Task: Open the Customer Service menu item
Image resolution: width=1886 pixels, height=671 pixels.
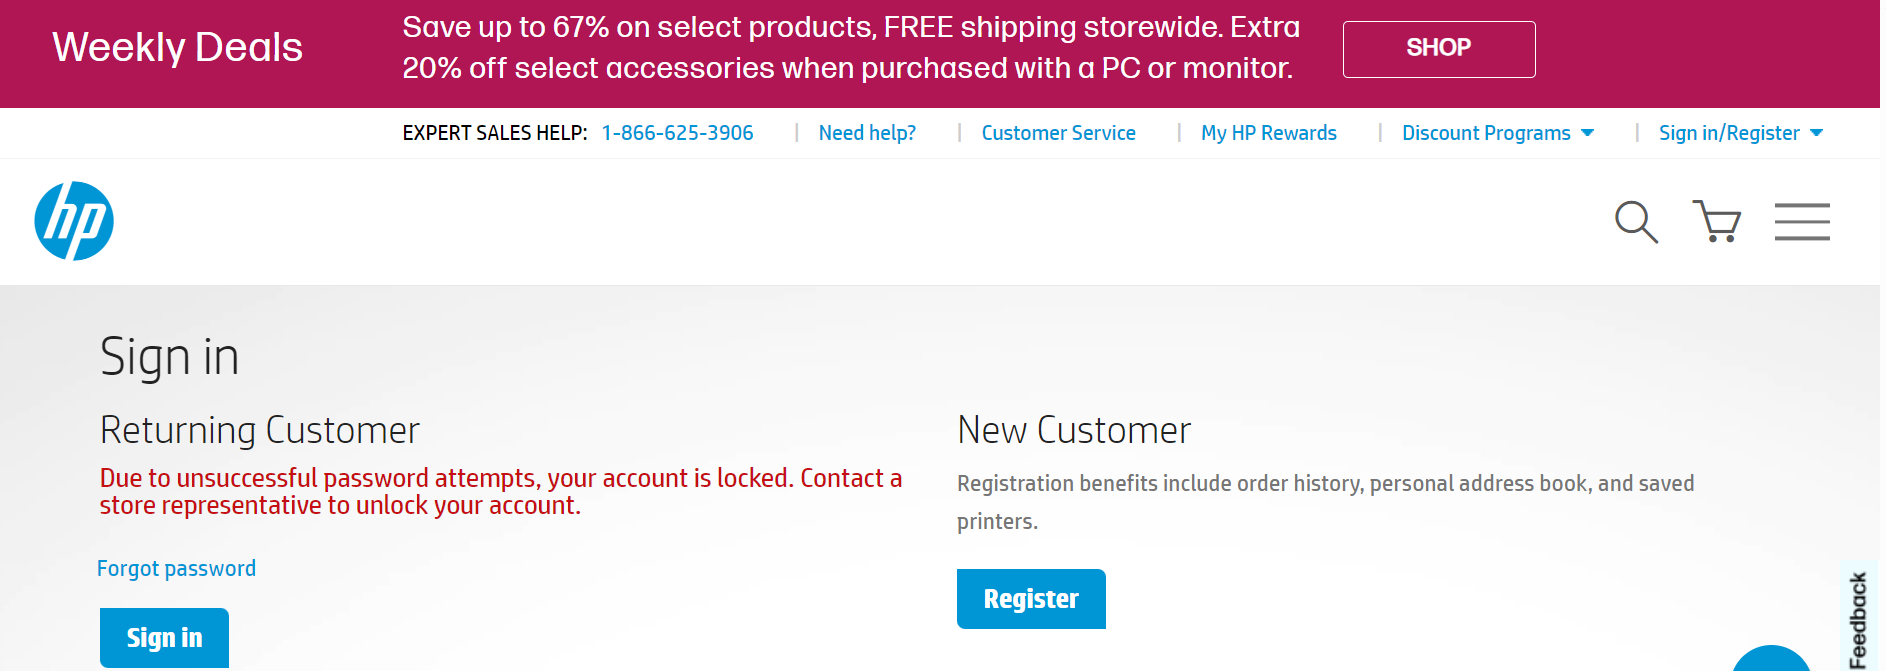Action: (1059, 132)
